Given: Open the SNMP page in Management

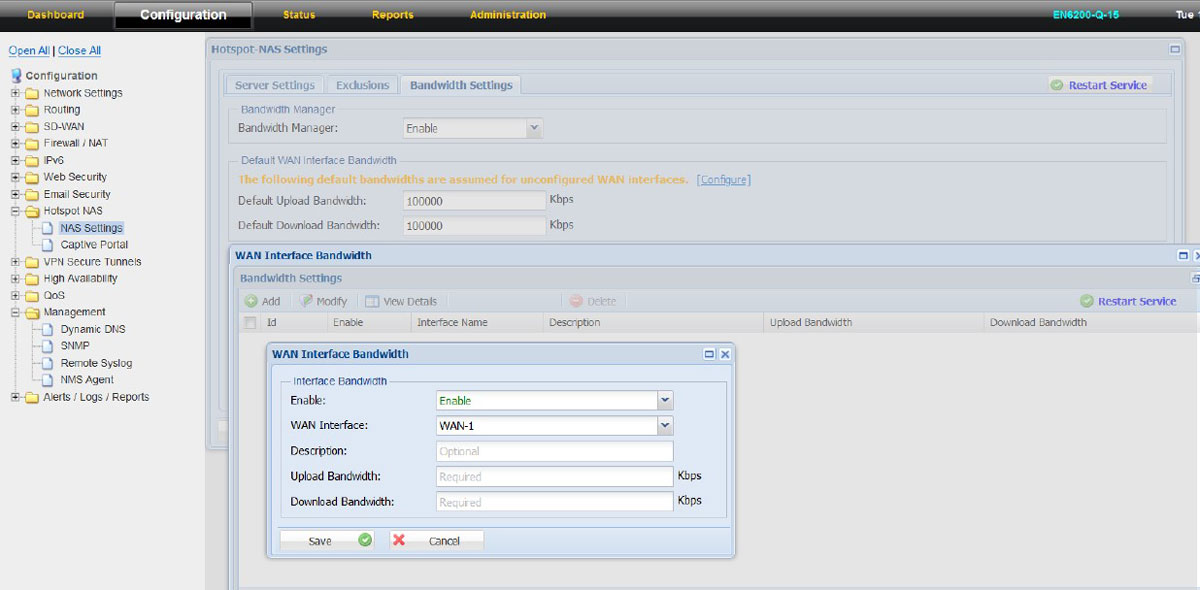Looking at the screenshot, I should point(75,346).
